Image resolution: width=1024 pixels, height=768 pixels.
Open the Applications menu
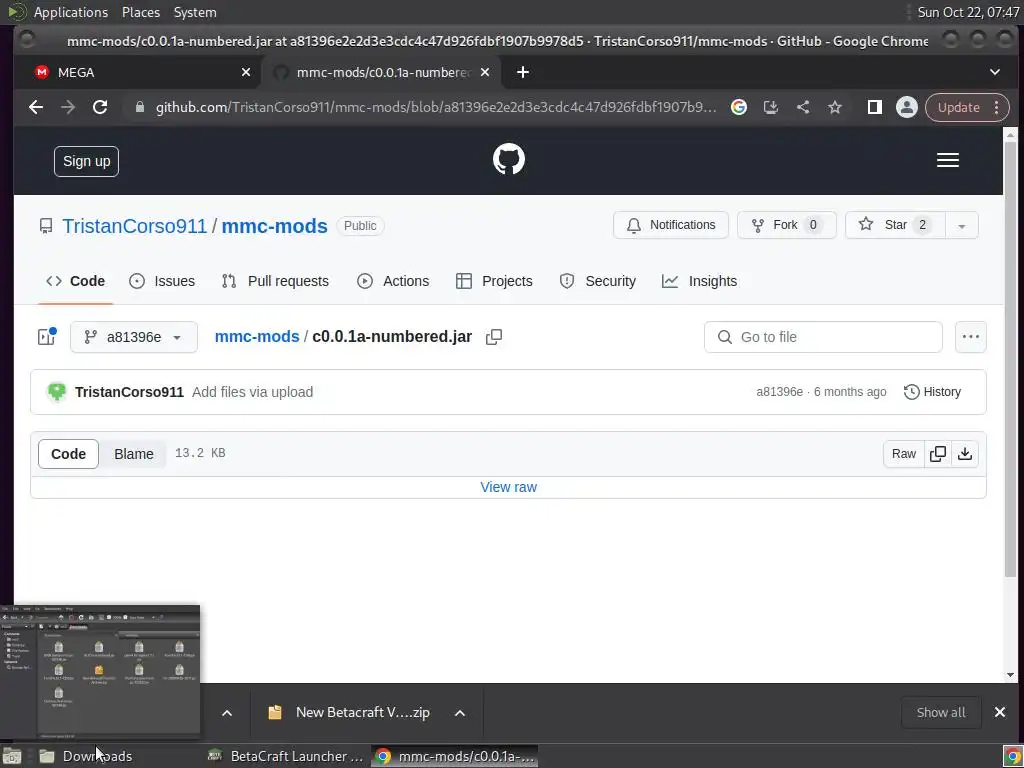click(x=71, y=12)
